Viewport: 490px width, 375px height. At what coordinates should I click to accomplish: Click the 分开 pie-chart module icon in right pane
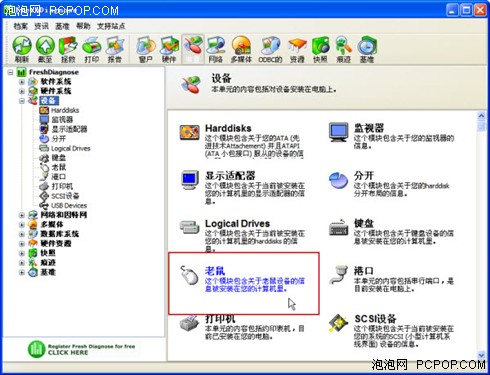pyautogui.click(x=339, y=180)
